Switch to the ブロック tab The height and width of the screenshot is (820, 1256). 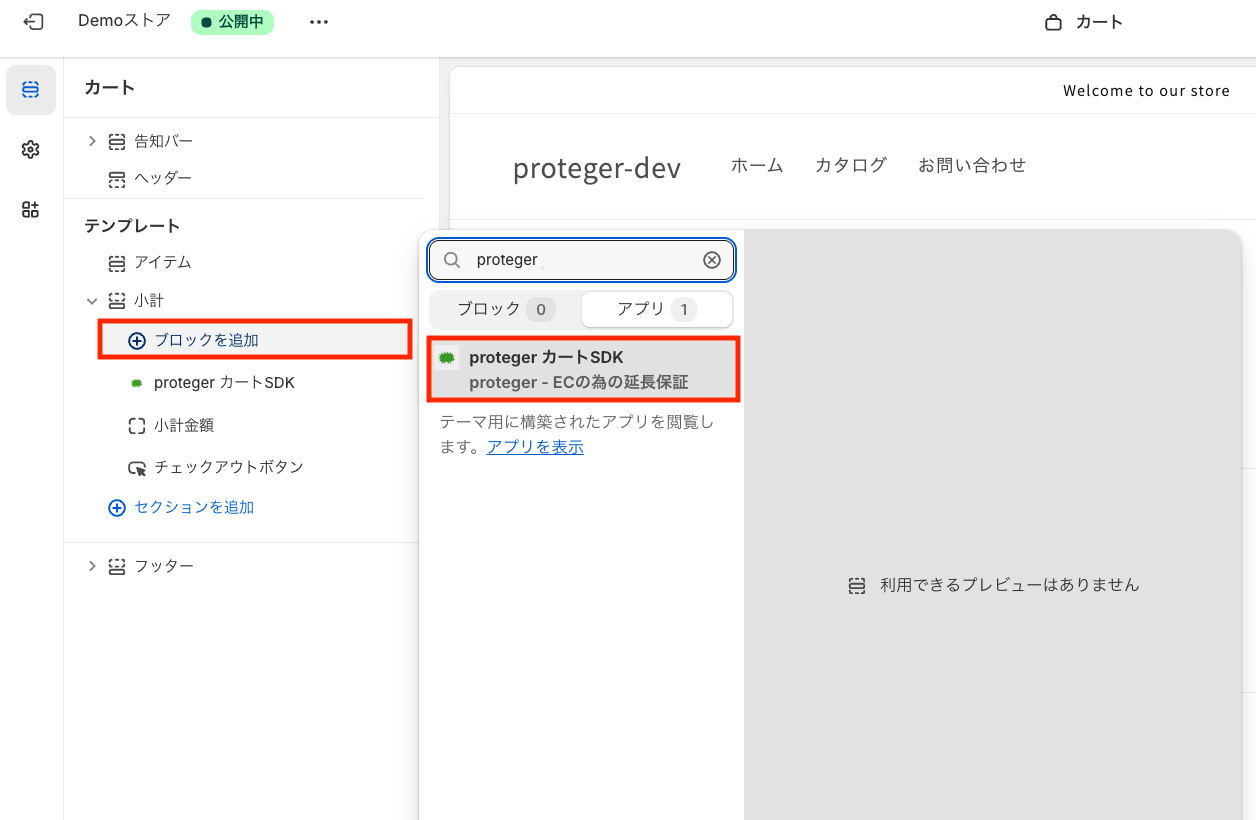[x=506, y=309]
